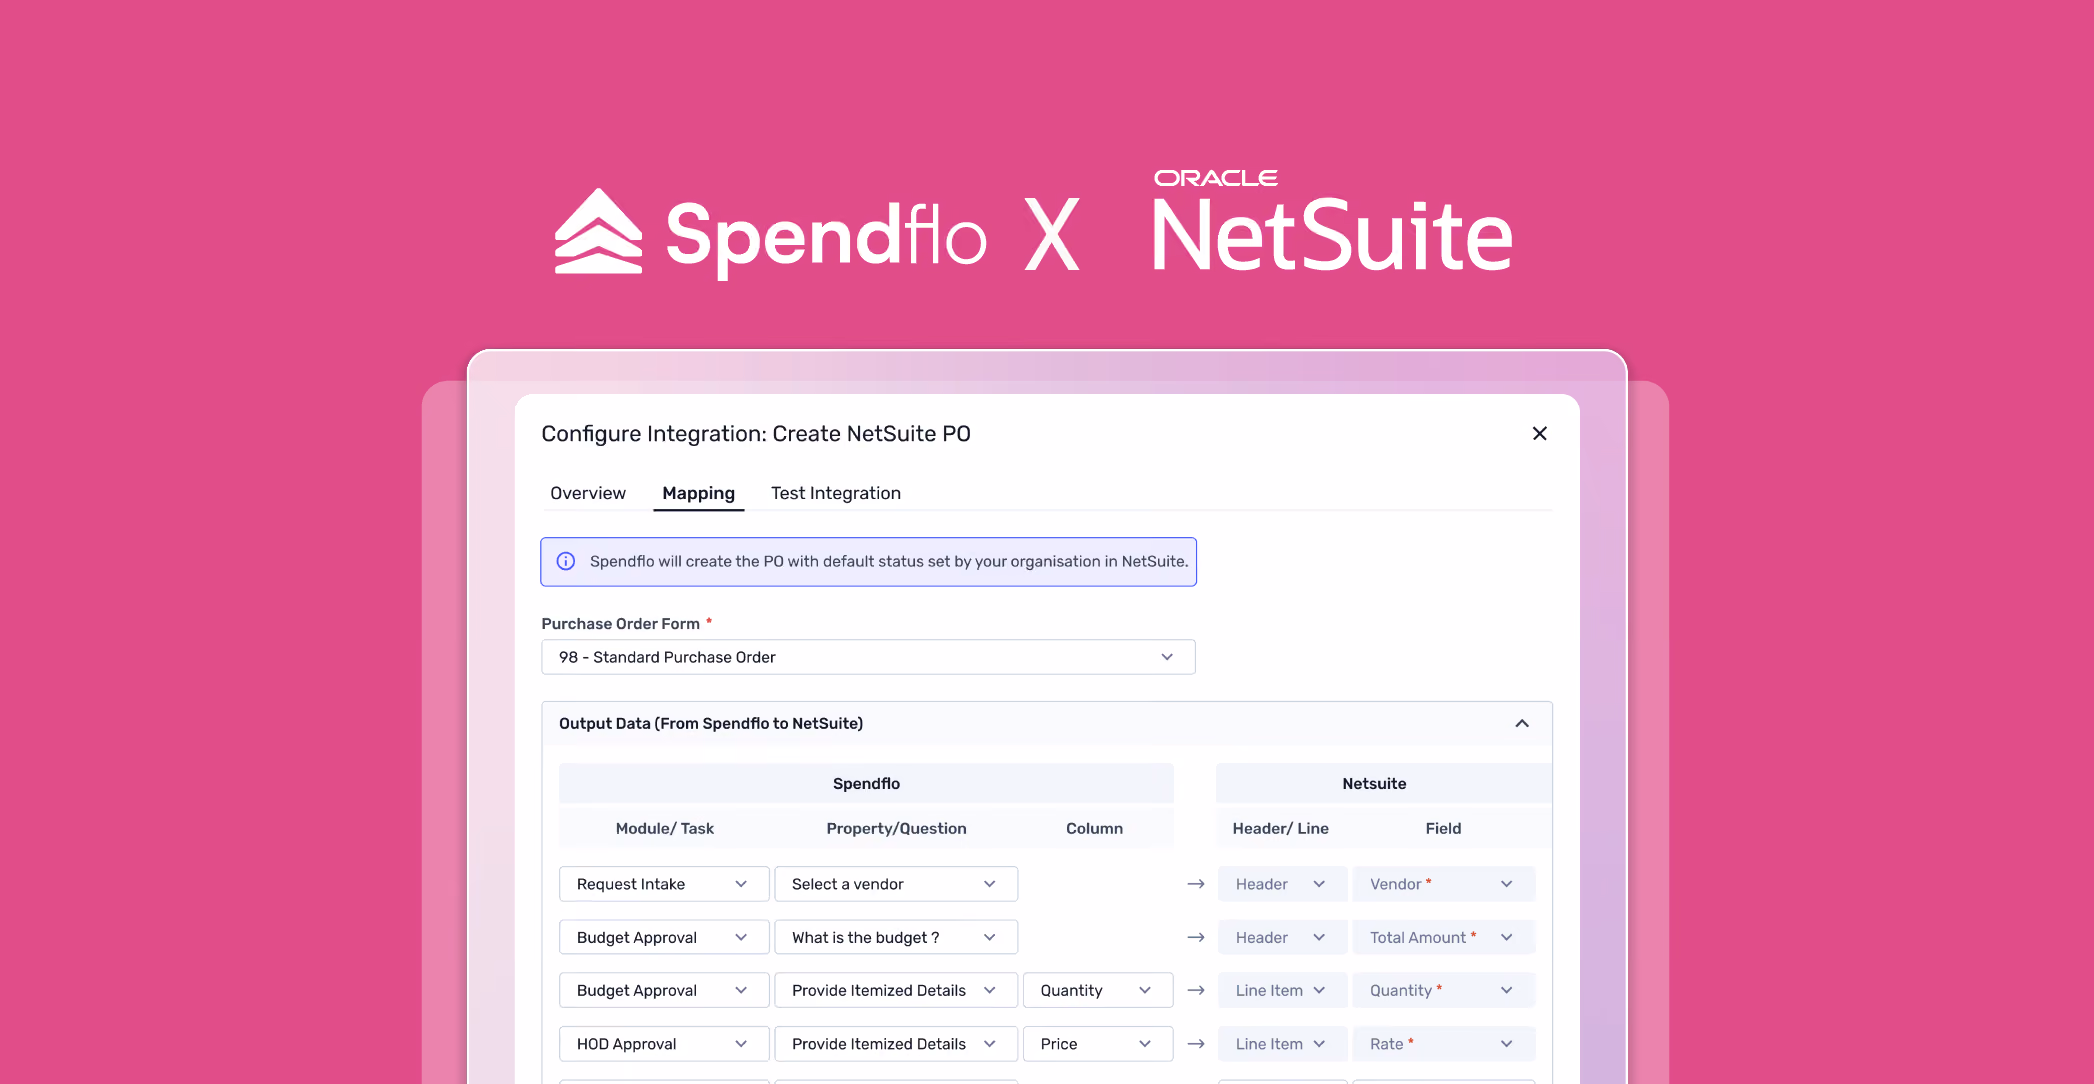This screenshot has width=2094, height=1084.
Task: Open the Price column dropdown
Action: point(1098,1044)
